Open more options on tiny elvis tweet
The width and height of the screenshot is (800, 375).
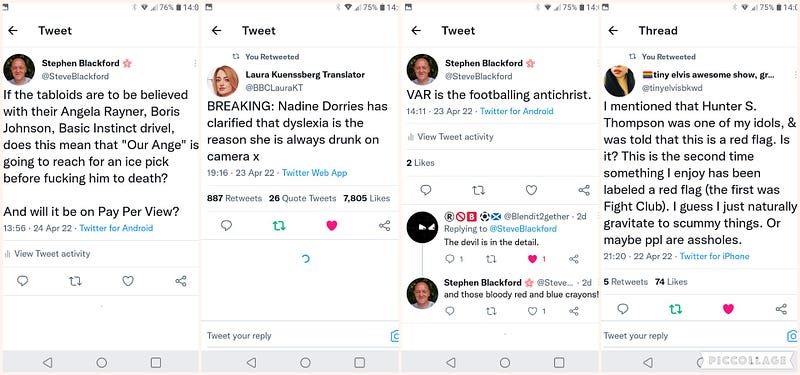[x=795, y=75]
